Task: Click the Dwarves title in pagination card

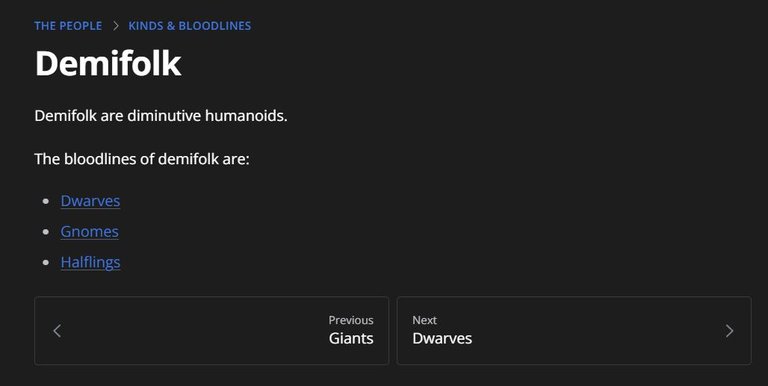Action: click(x=442, y=338)
